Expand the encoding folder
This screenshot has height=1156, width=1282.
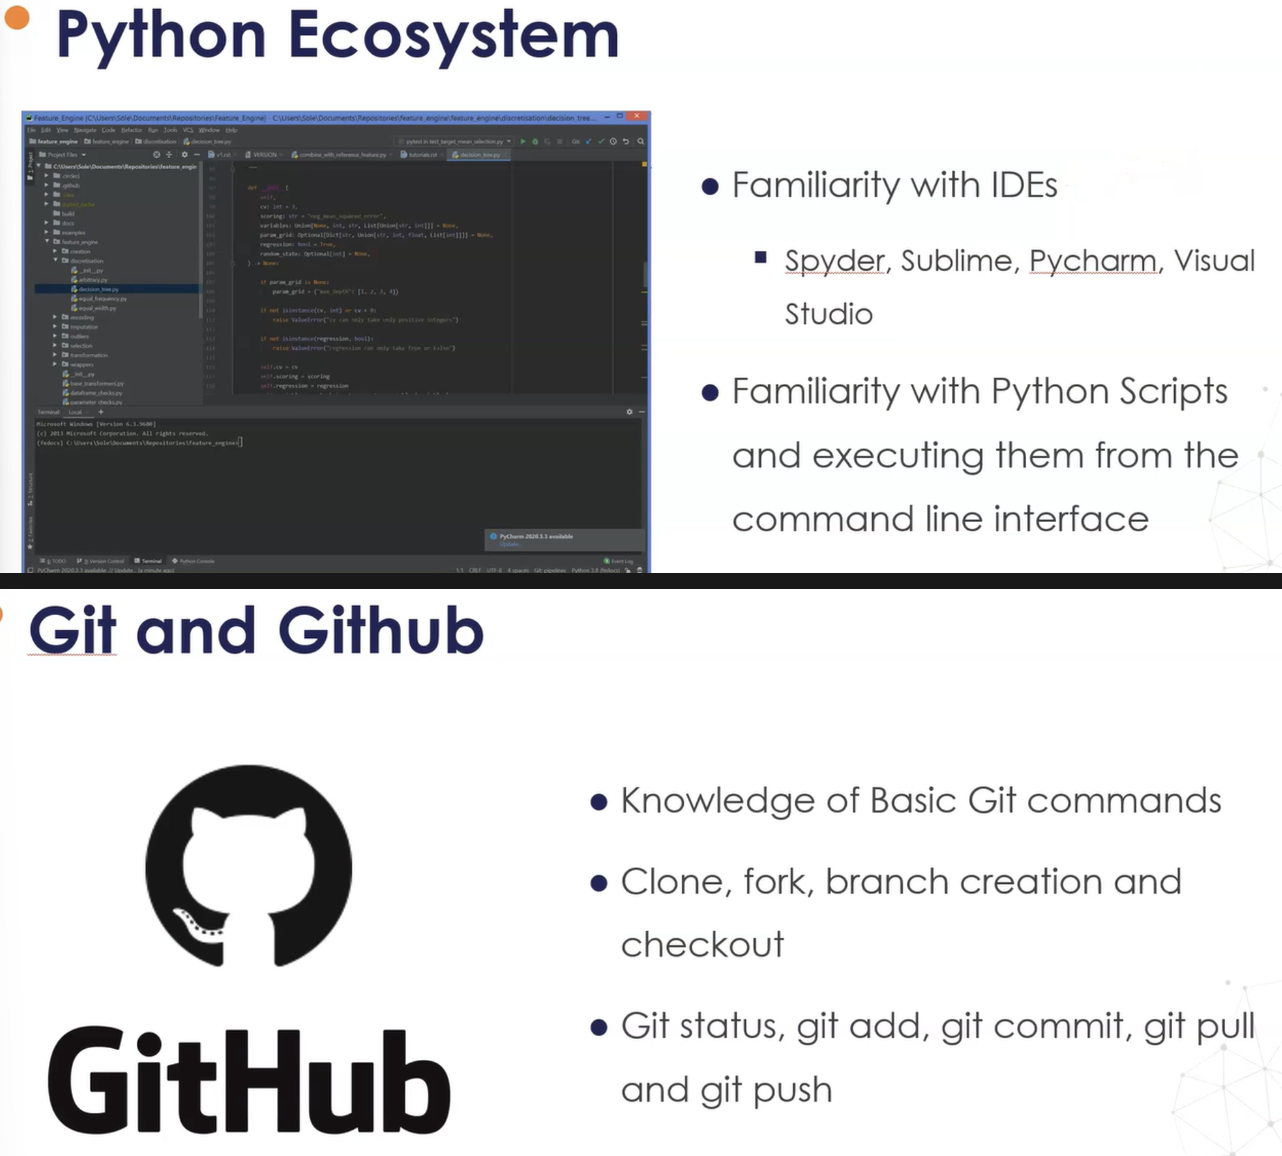click(x=55, y=317)
